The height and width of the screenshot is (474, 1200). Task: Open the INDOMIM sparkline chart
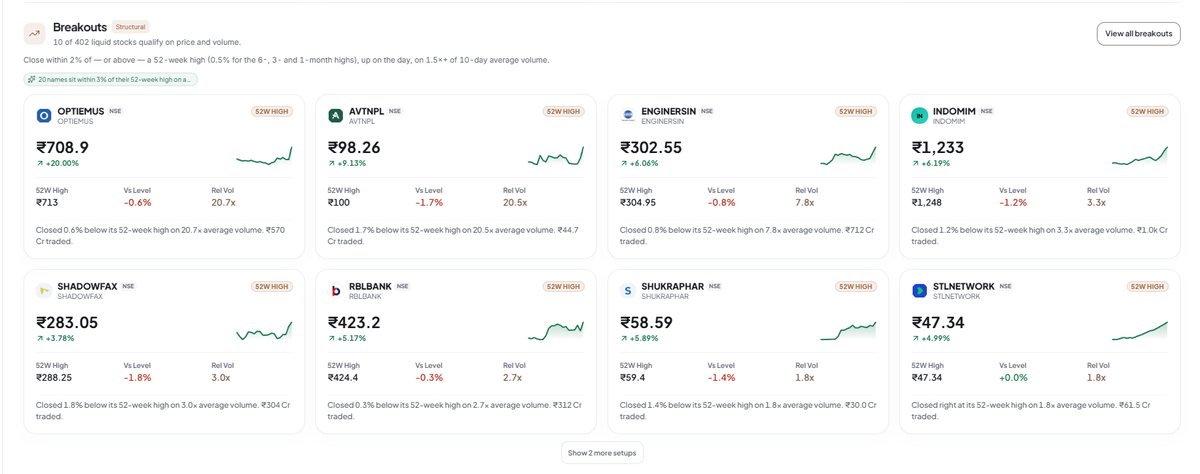[1140, 155]
